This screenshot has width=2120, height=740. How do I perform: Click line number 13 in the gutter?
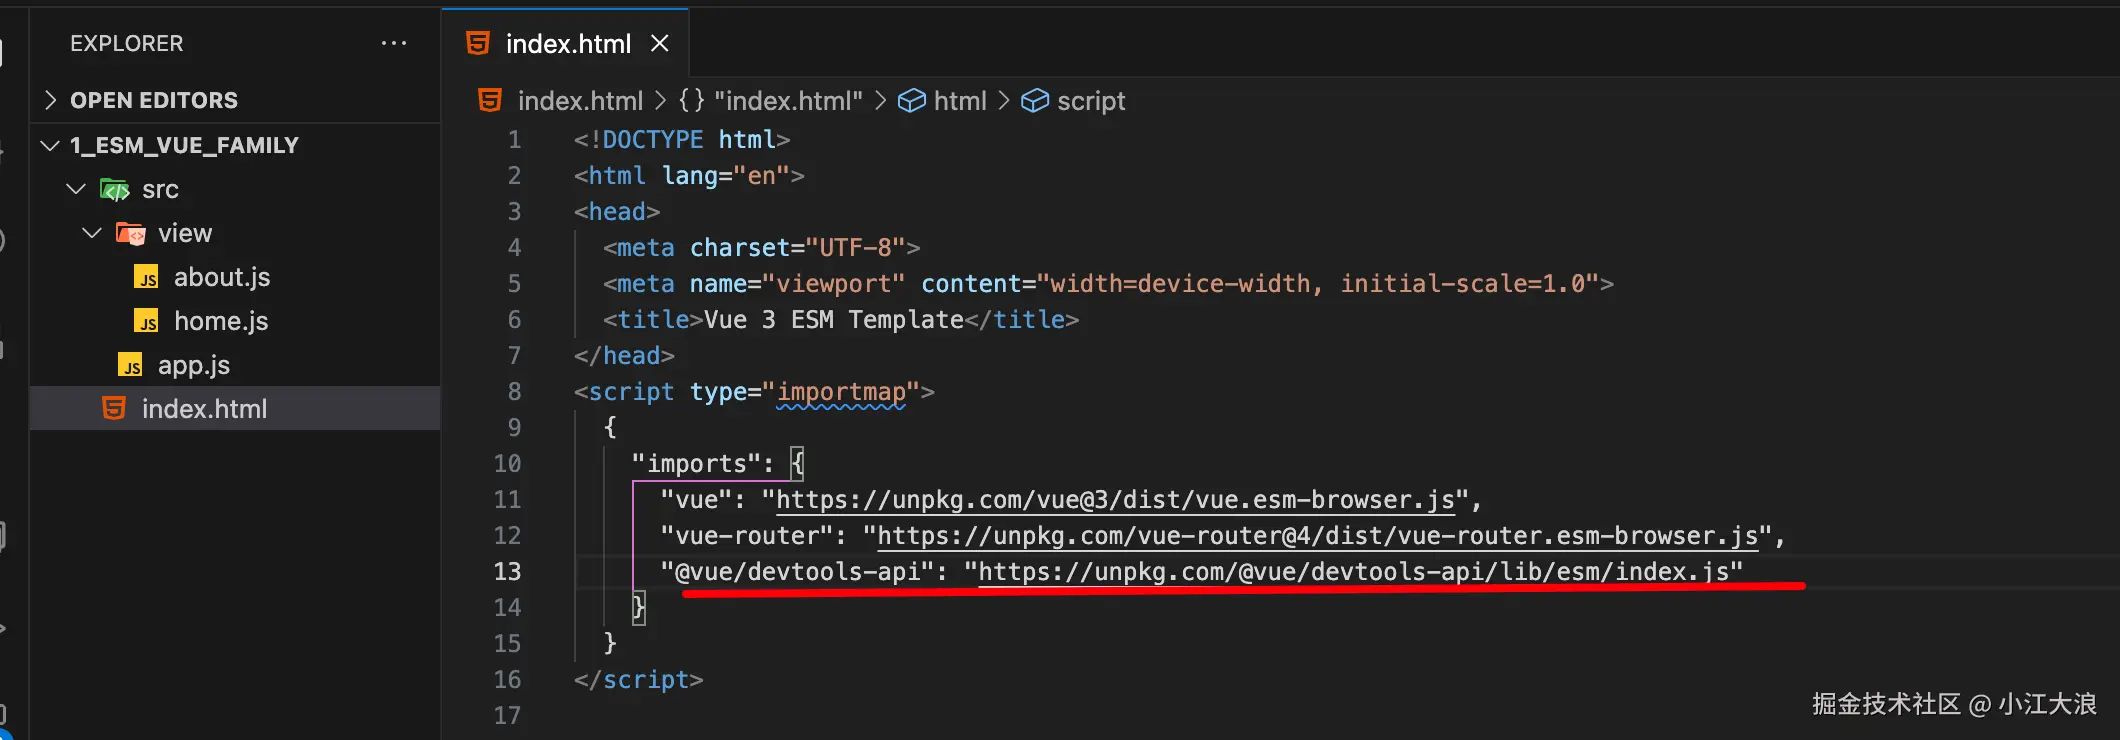point(507,571)
